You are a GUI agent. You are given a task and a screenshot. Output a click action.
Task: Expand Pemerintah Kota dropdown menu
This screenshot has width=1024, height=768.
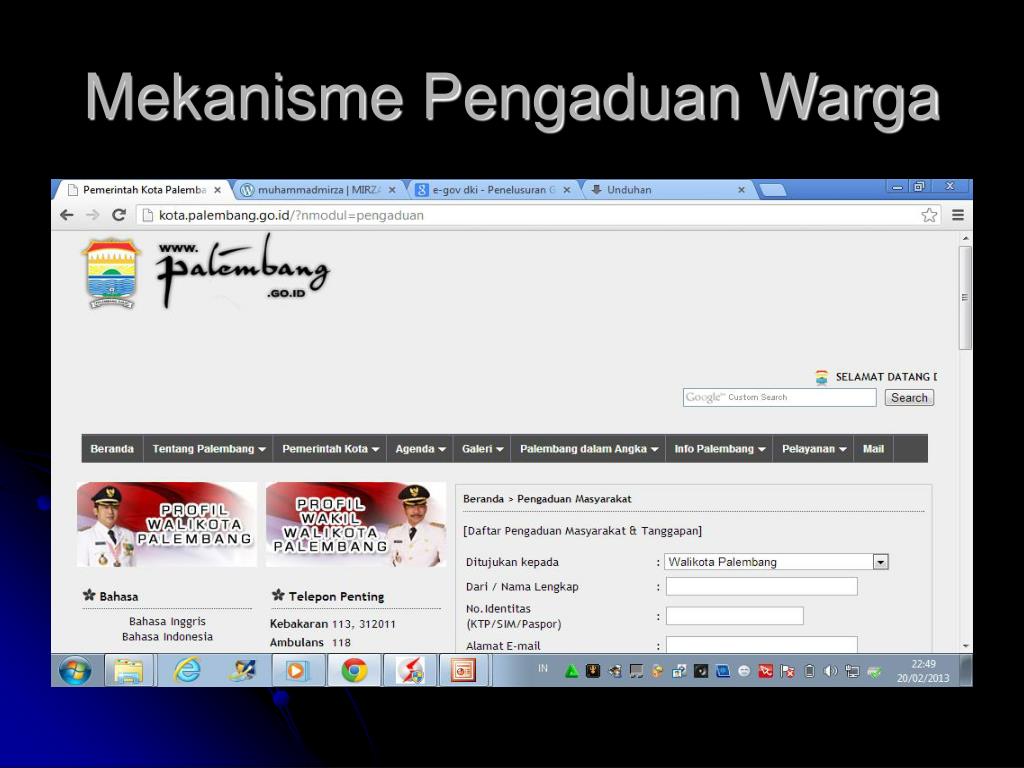coord(330,449)
